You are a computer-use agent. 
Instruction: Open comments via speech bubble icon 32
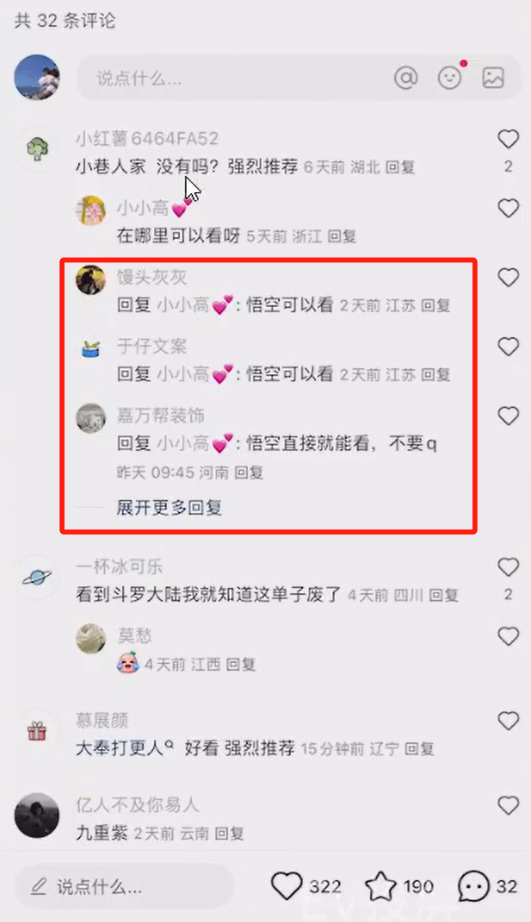coord(473,886)
